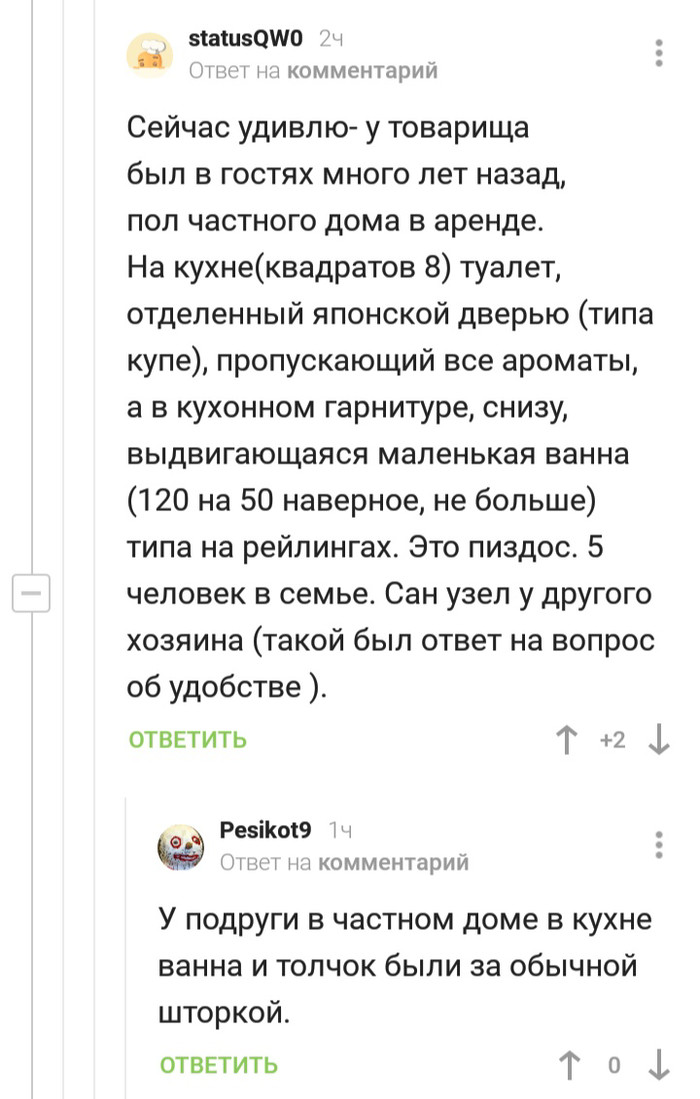Click the 2ч timestamp on statusQW0's comment
Screen dimensions: 700x1099
coord(331,39)
